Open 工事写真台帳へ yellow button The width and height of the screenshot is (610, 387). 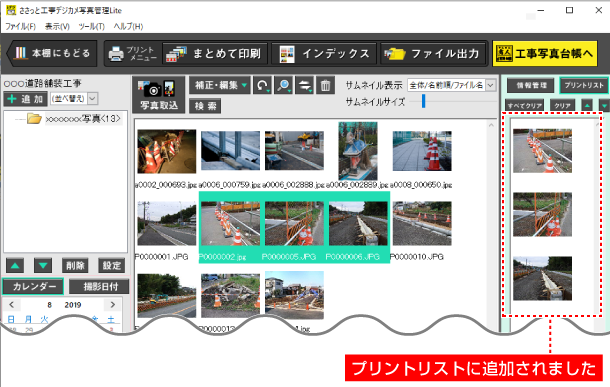[x=545, y=53]
